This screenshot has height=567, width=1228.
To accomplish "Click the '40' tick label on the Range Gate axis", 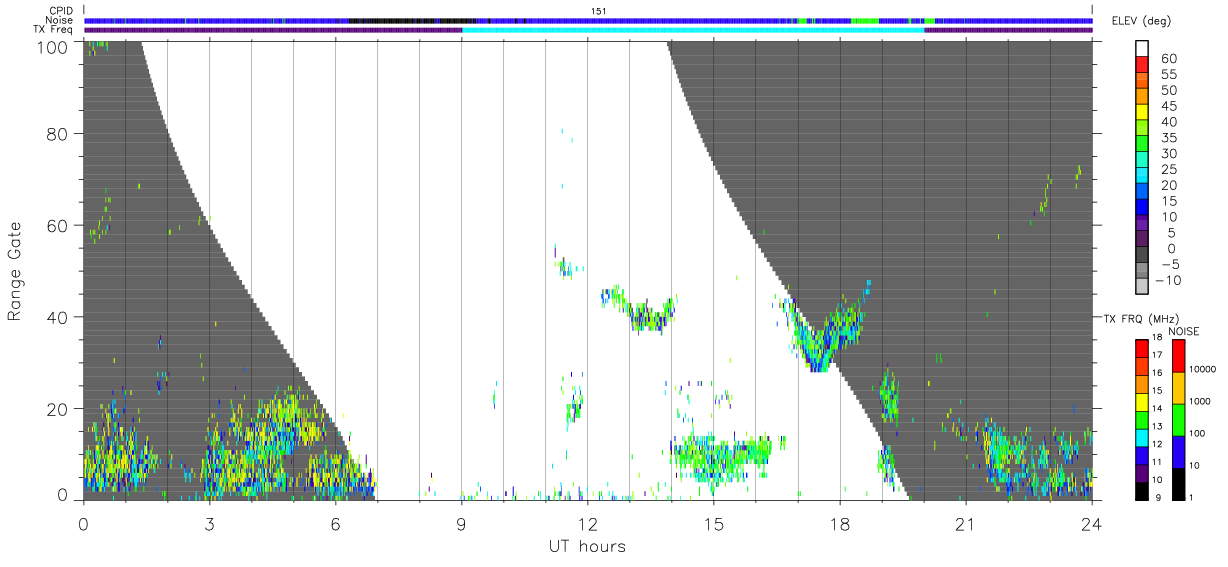I will pos(58,317).
